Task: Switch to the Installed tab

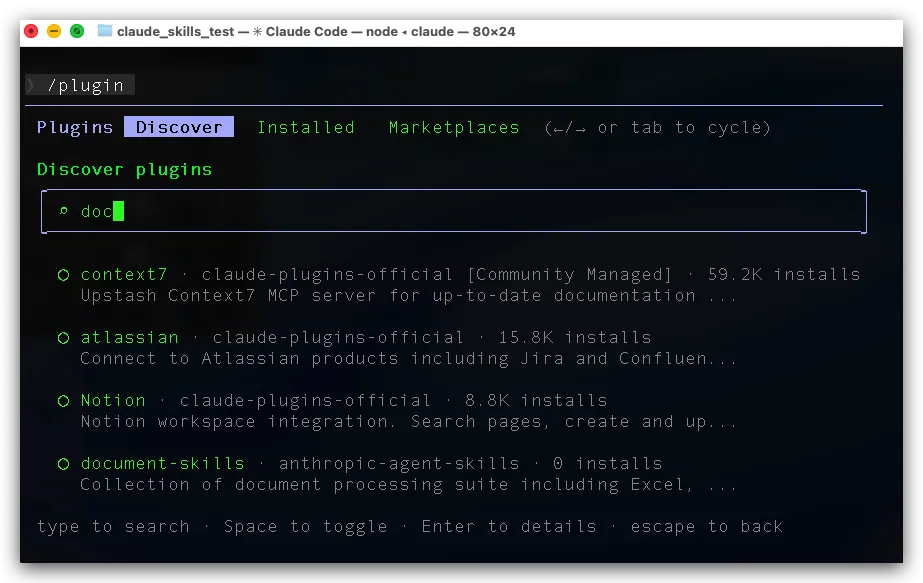Action: pyautogui.click(x=305, y=127)
